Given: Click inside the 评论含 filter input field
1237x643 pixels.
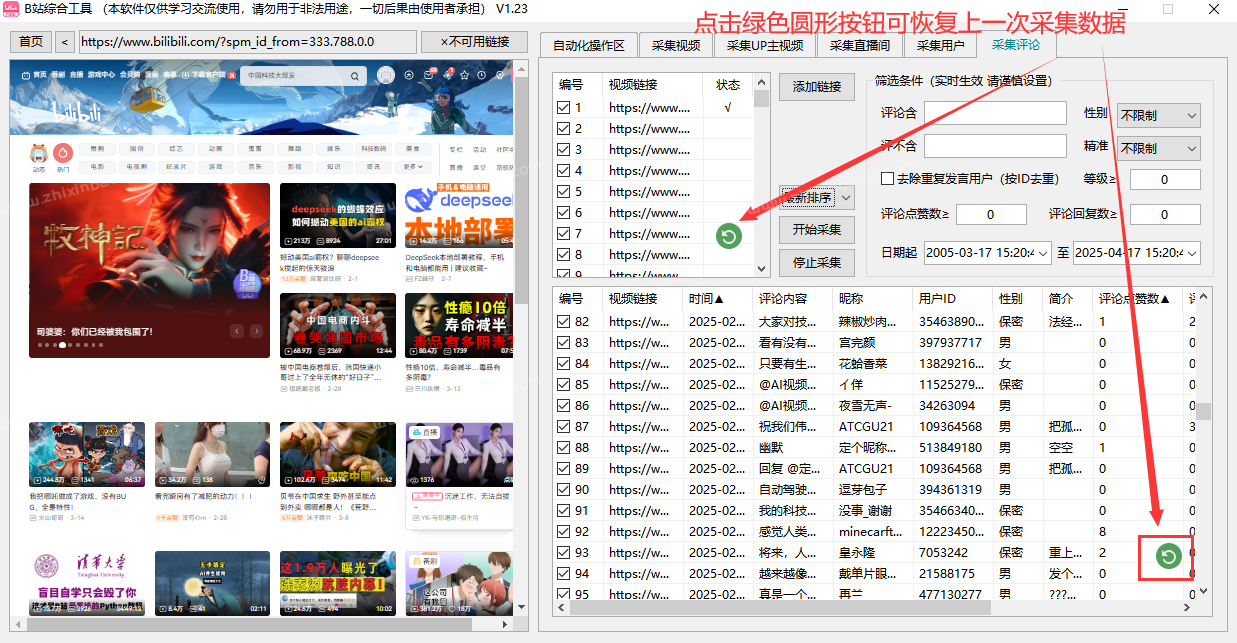Looking at the screenshot, I should pos(996,113).
